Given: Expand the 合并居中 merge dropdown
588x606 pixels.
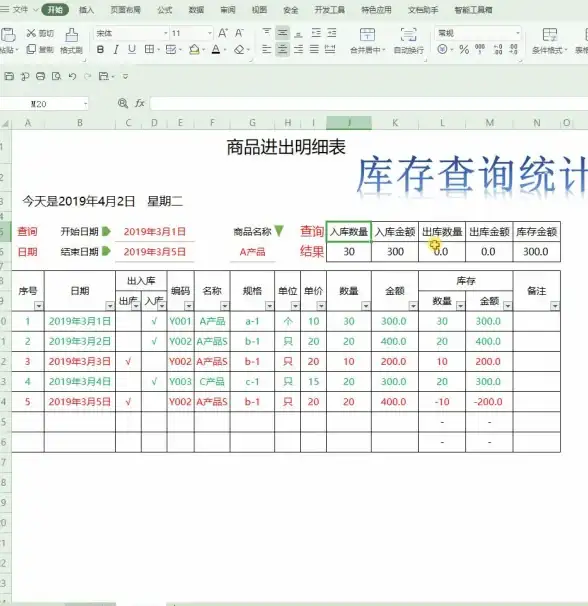Looking at the screenshot, I should tap(383, 50).
